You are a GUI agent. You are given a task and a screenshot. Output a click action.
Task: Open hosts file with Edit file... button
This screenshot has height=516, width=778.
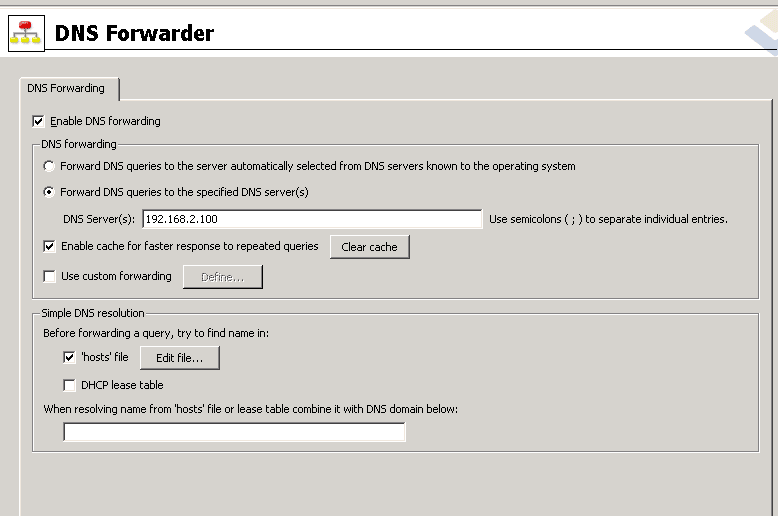click(180, 358)
